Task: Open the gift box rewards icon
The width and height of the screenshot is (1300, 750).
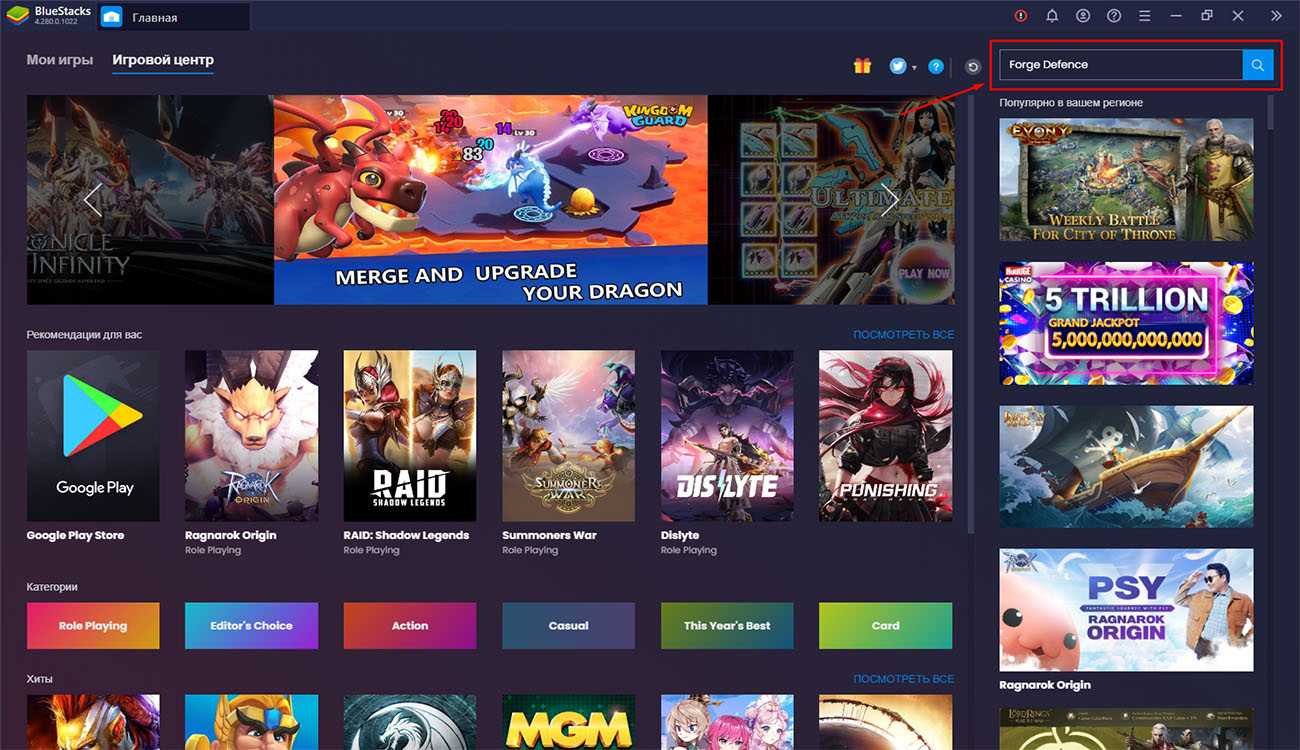Action: (x=862, y=66)
